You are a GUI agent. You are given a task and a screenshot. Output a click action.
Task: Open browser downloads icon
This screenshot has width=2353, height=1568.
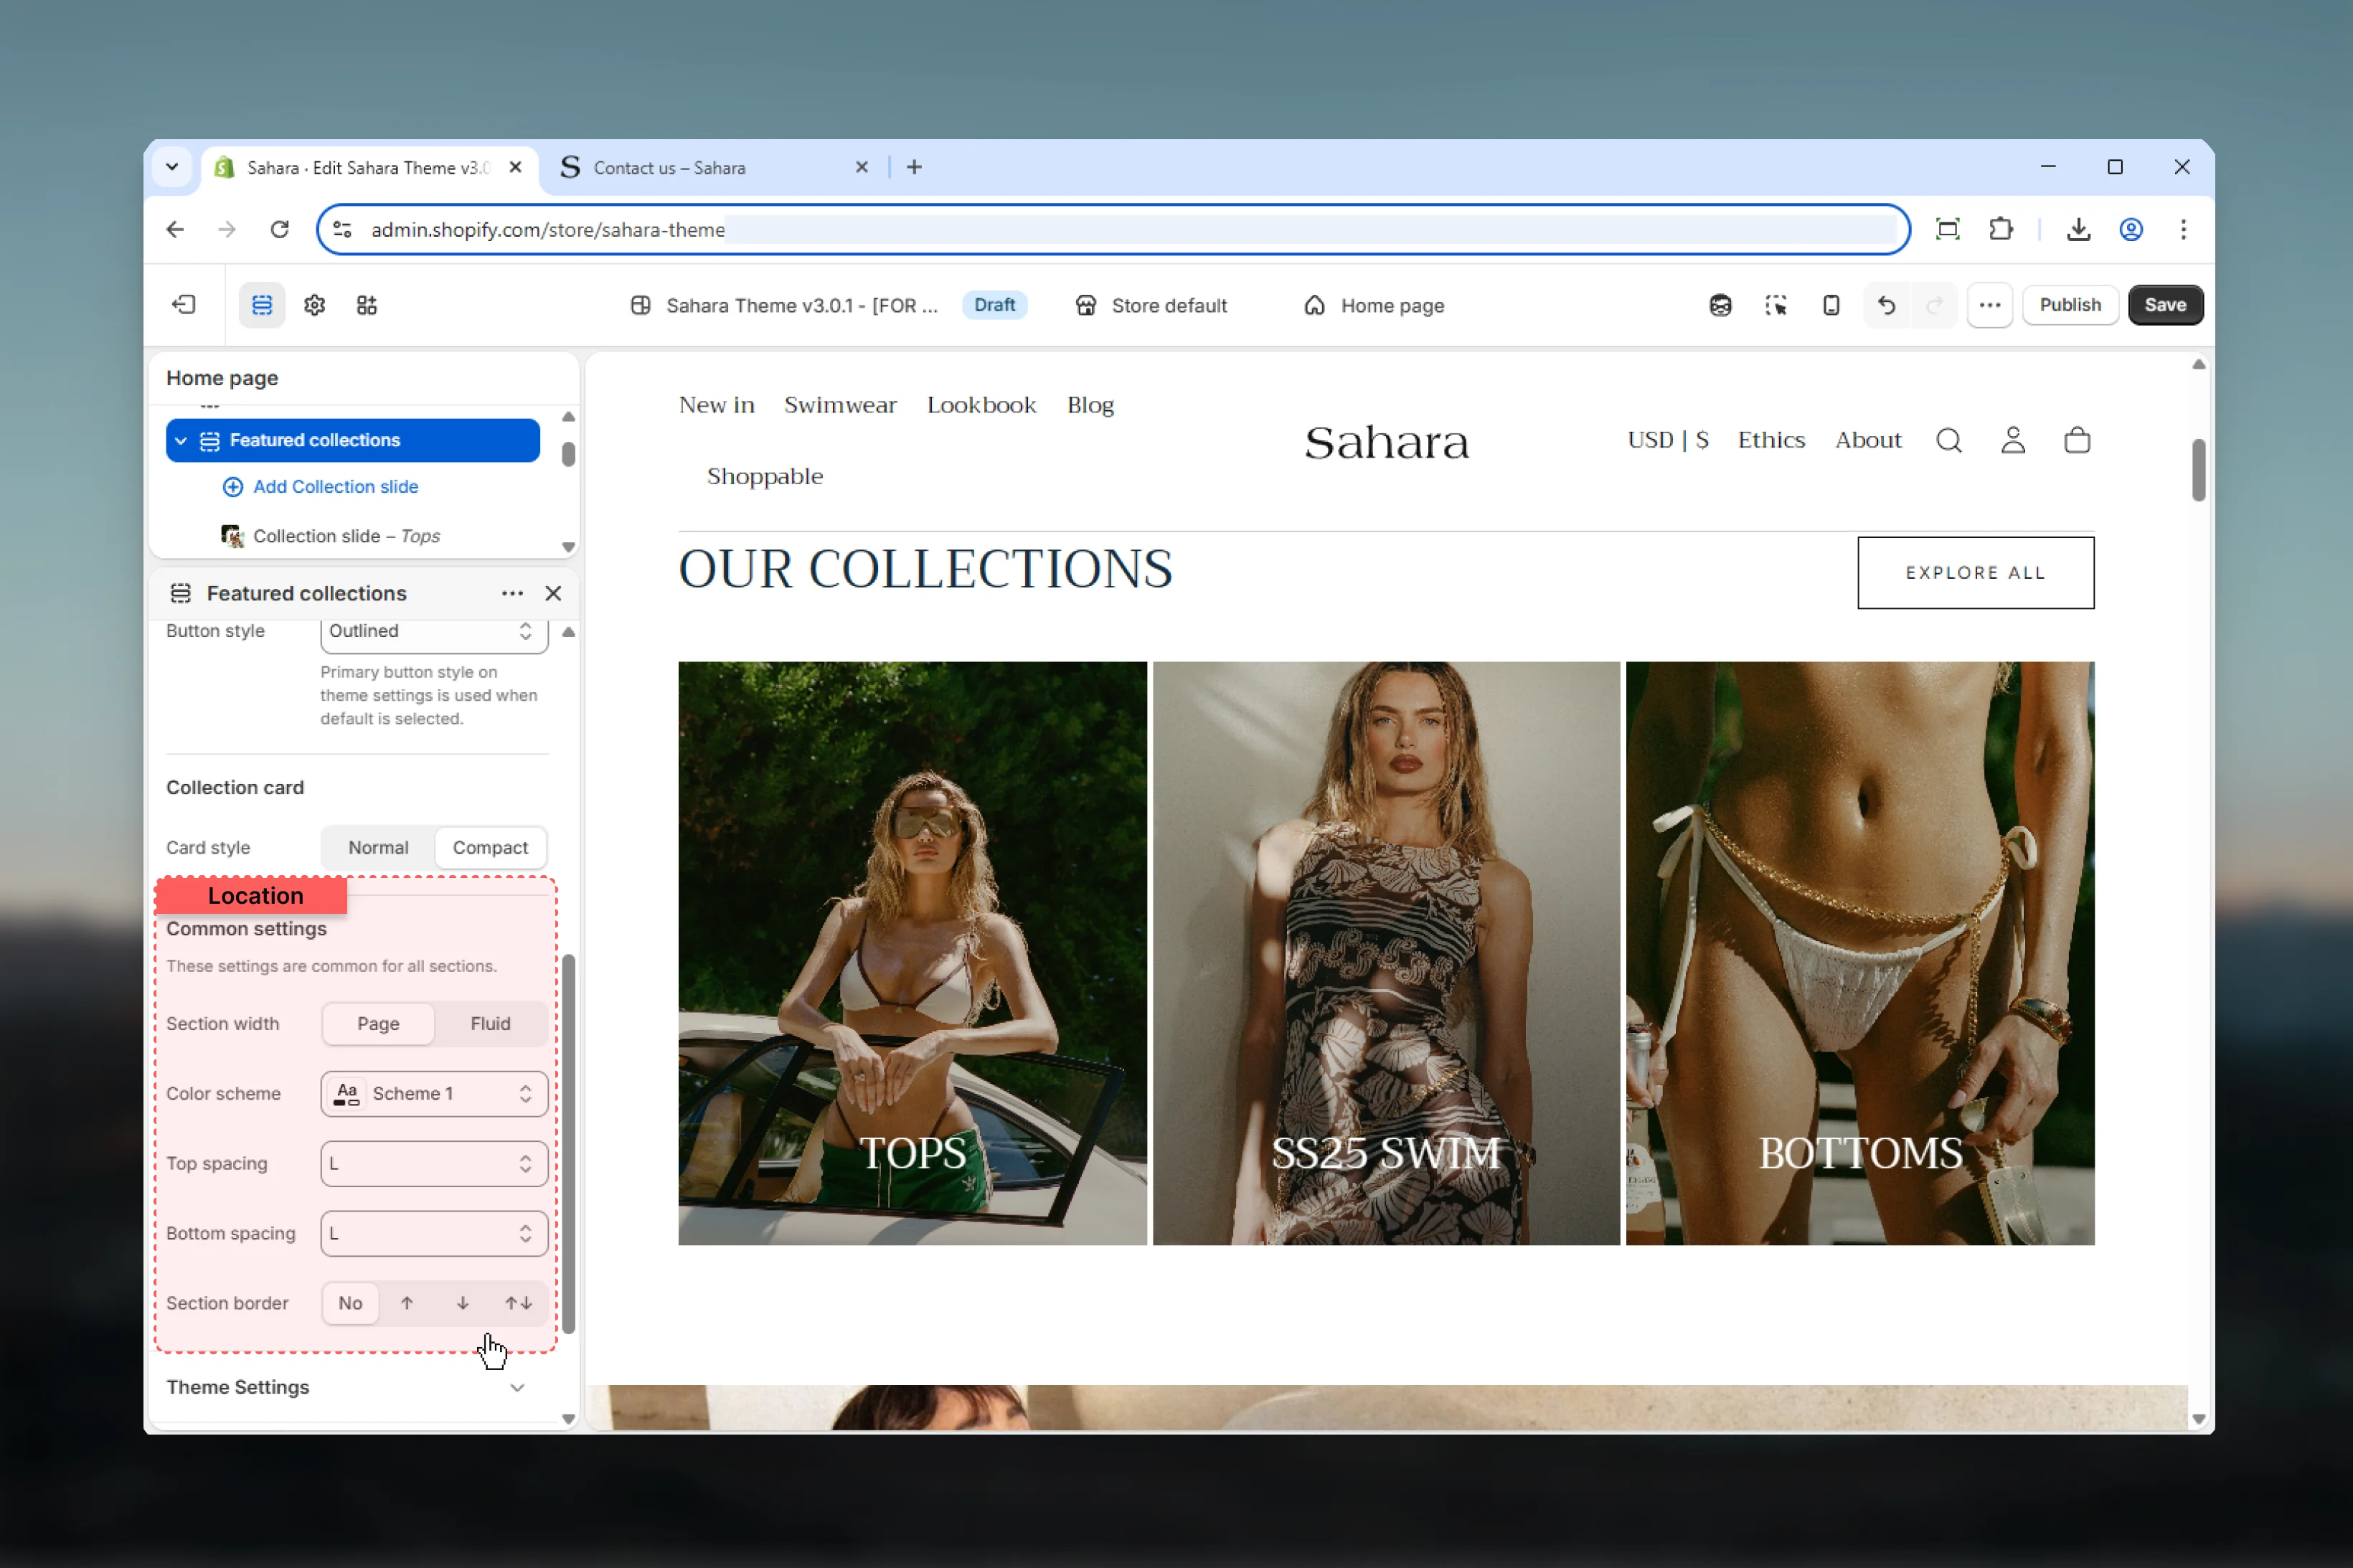tap(2078, 229)
